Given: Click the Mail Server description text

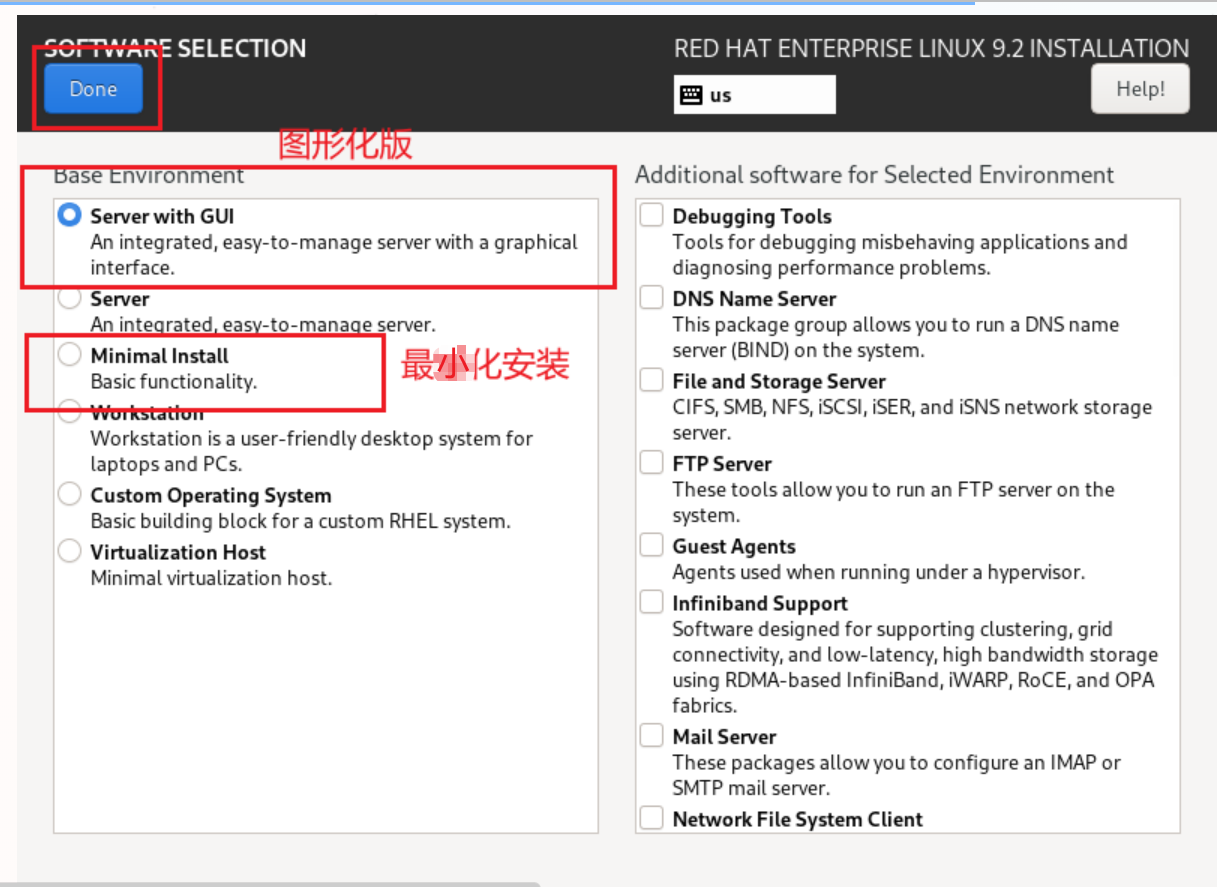Looking at the screenshot, I should coord(896,775).
